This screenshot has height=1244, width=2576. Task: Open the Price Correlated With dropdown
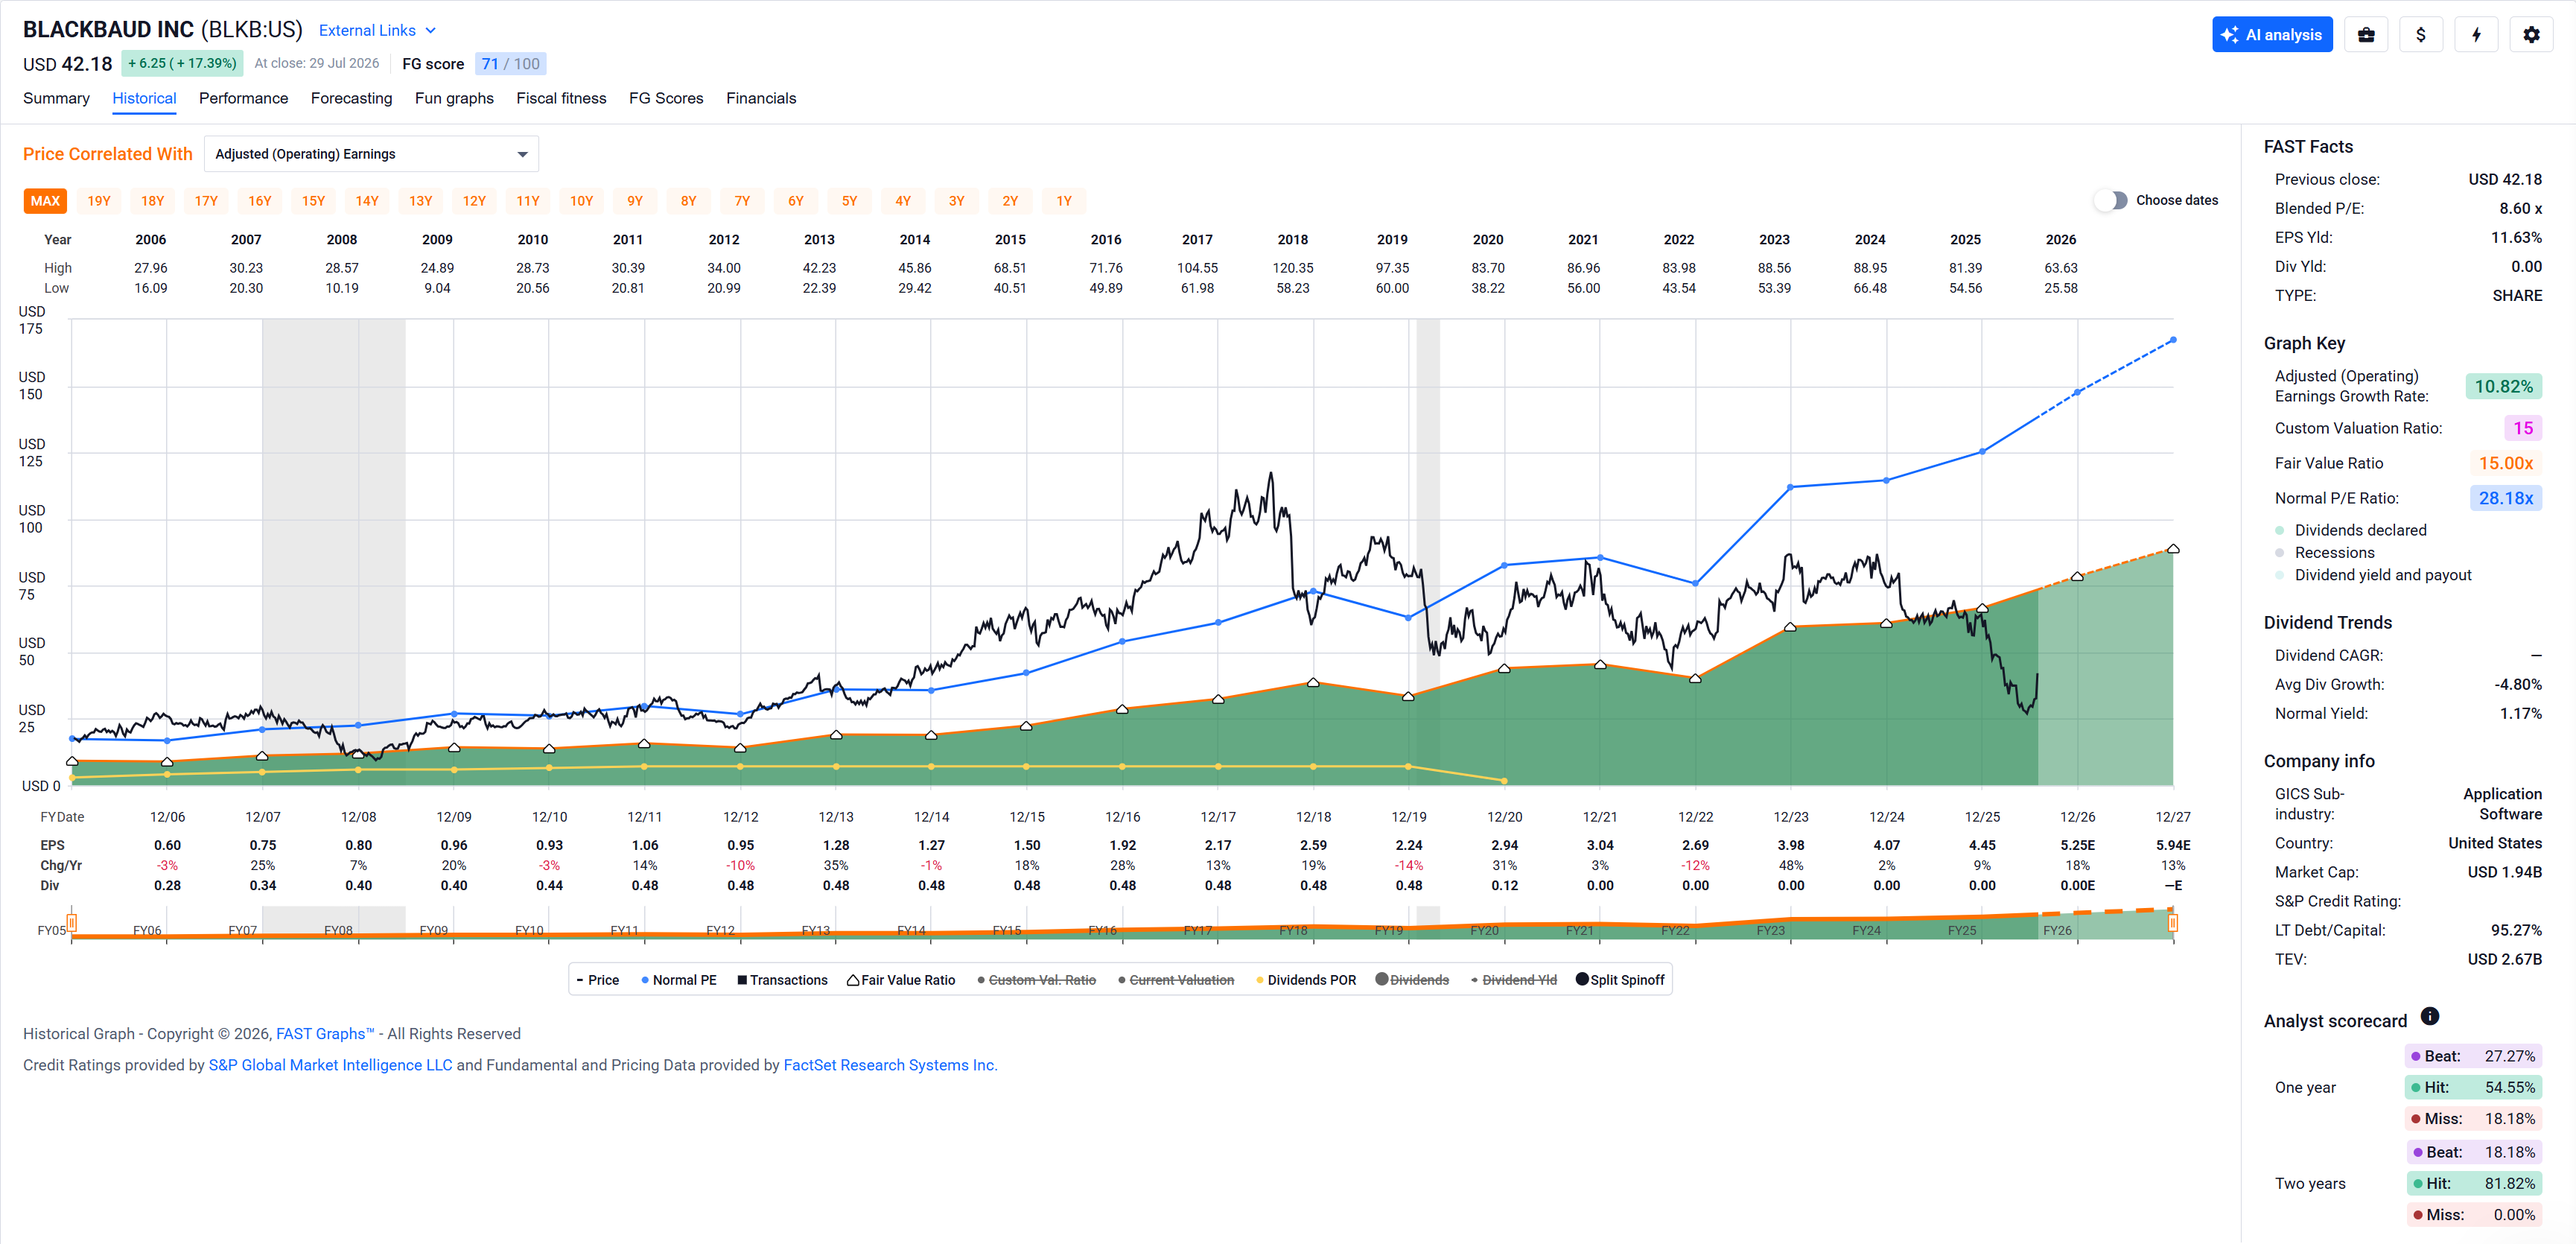pos(371,154)
